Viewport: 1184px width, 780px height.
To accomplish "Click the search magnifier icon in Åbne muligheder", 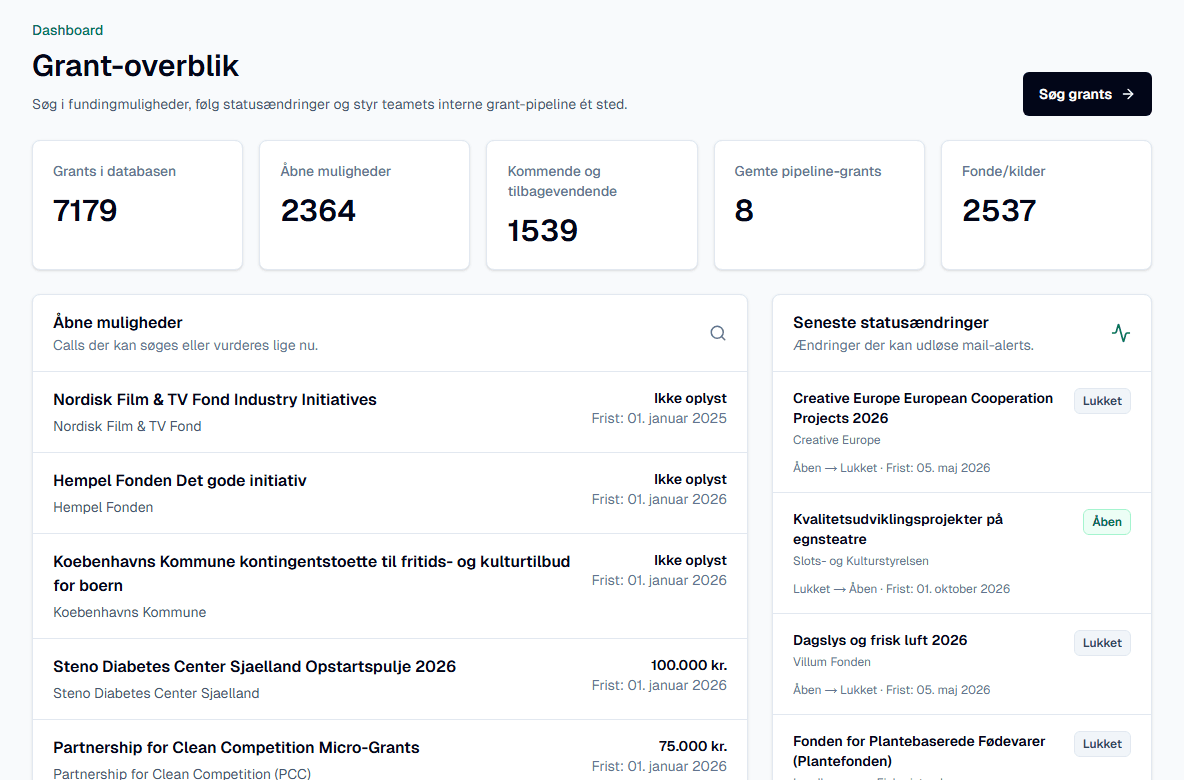I will point(717,333).
